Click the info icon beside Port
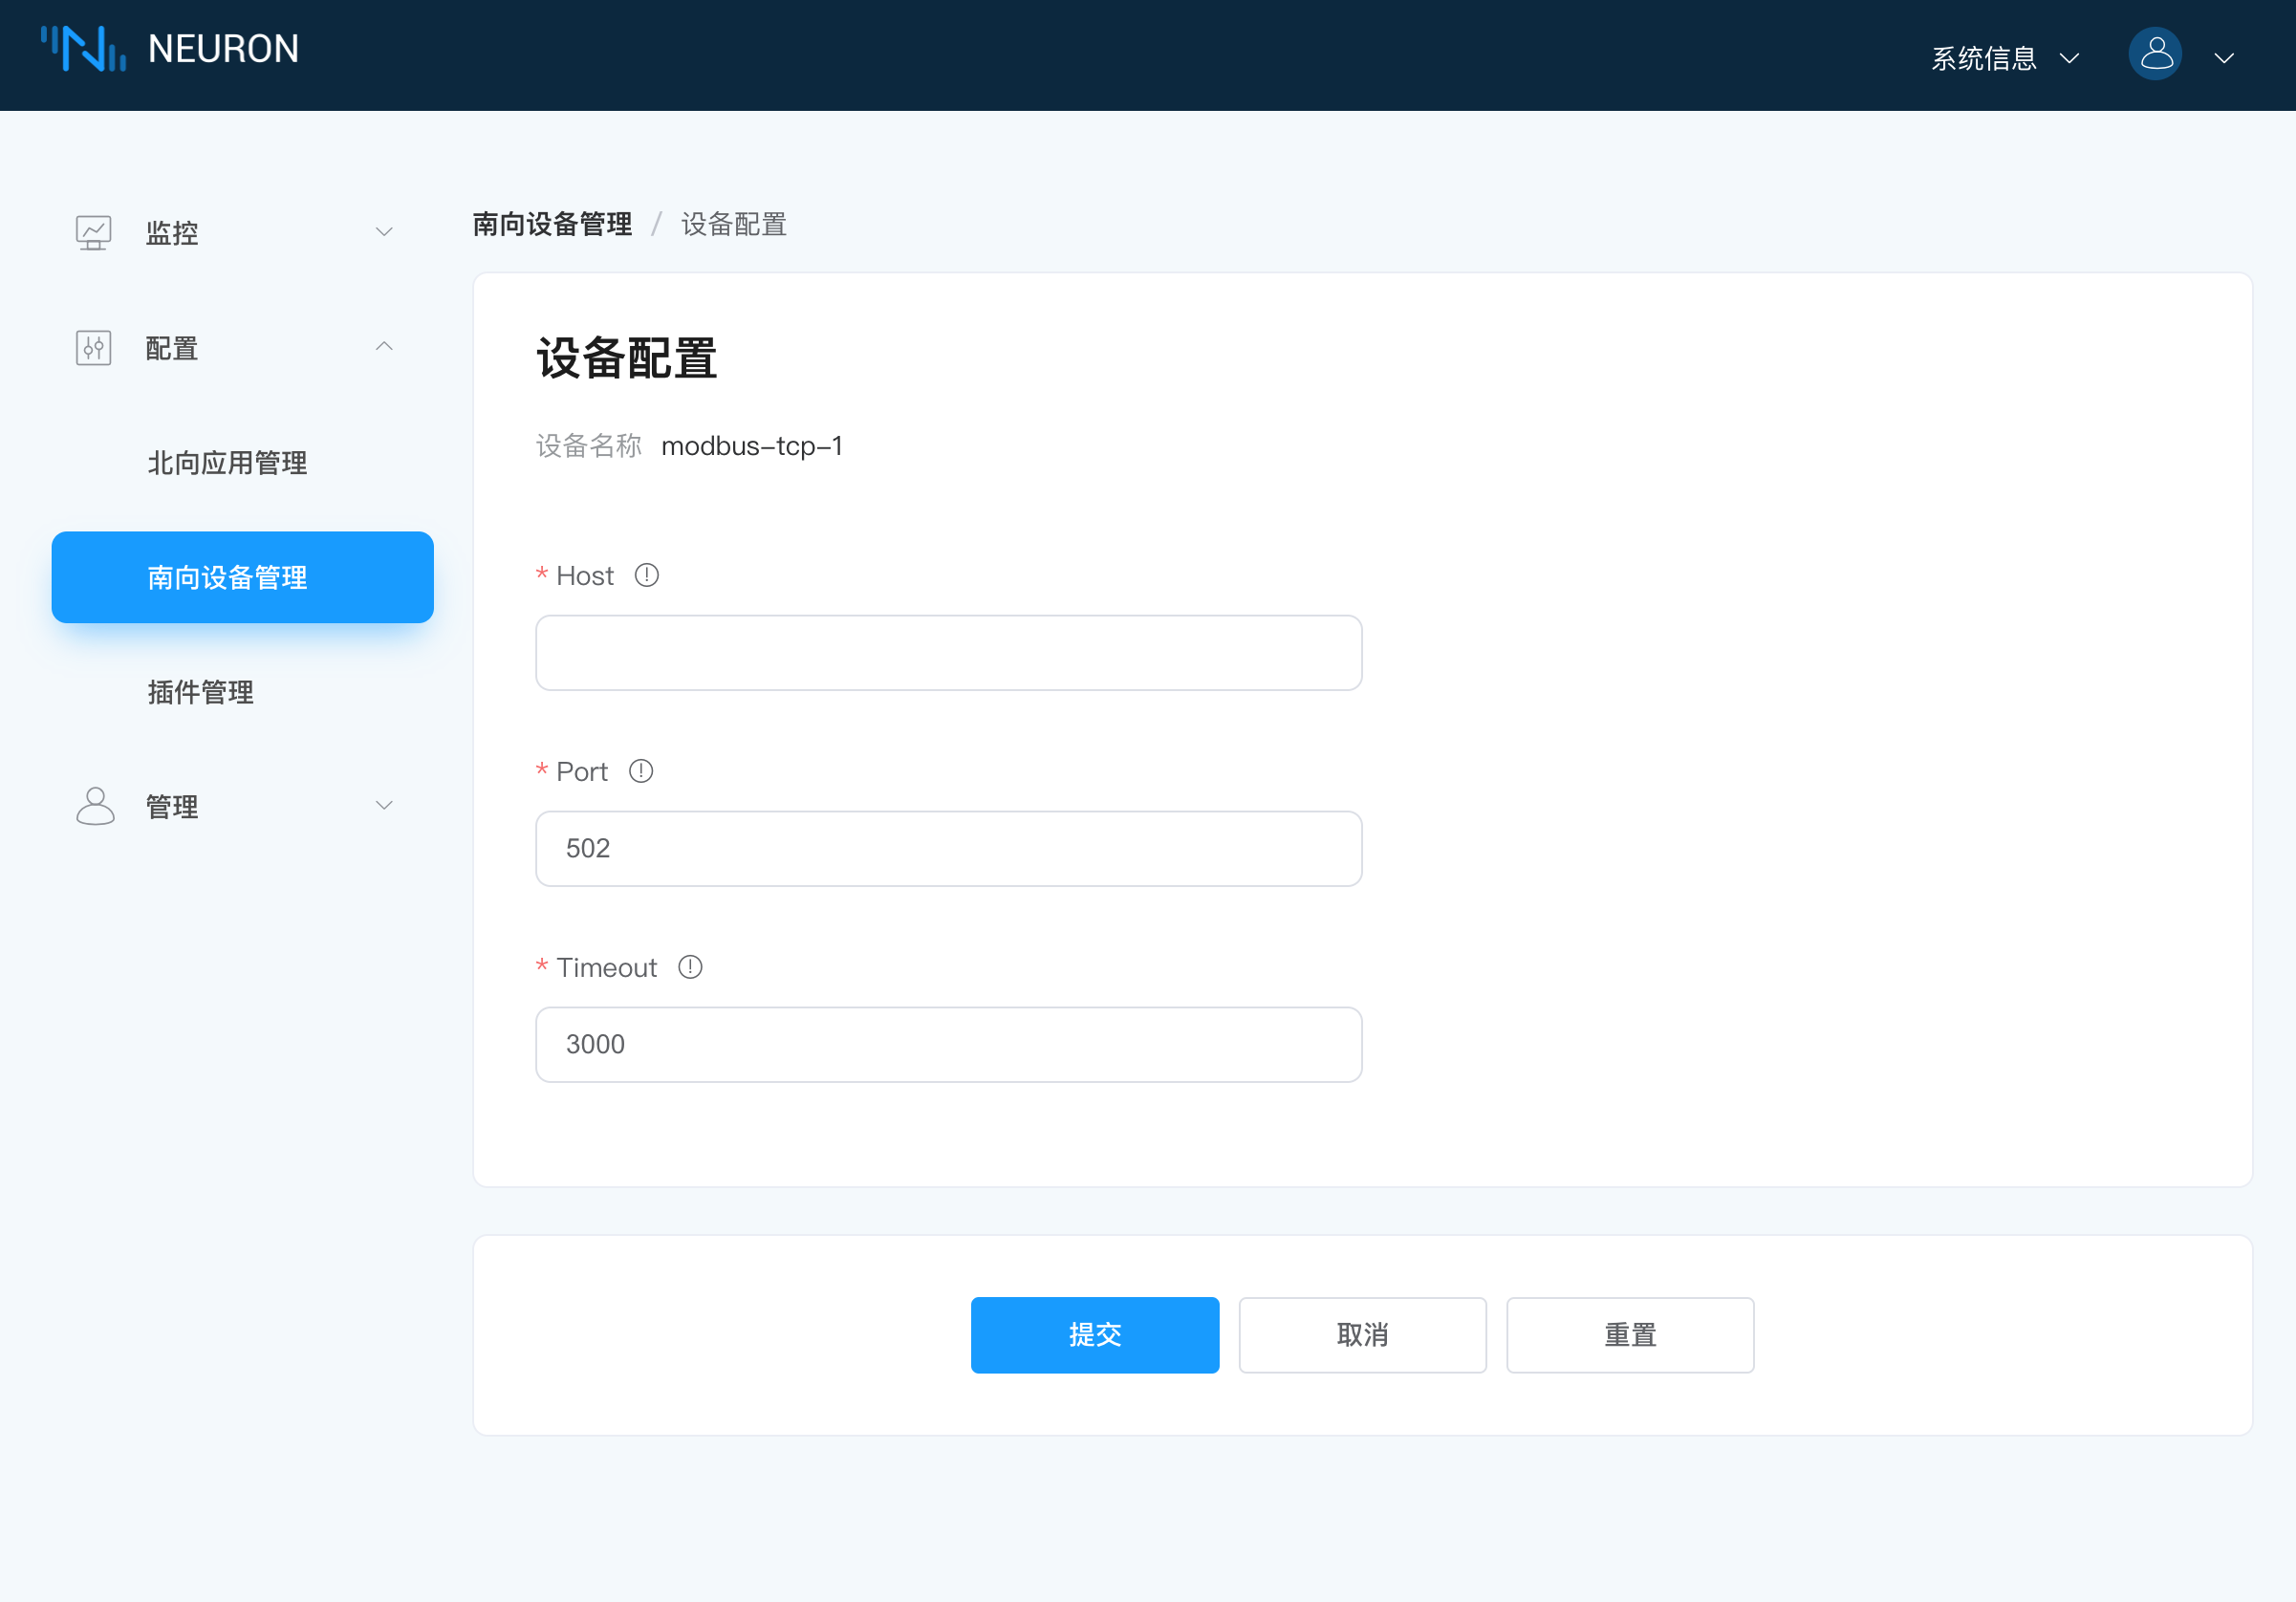This screenshot has width=2296, height=1602. 641,770
